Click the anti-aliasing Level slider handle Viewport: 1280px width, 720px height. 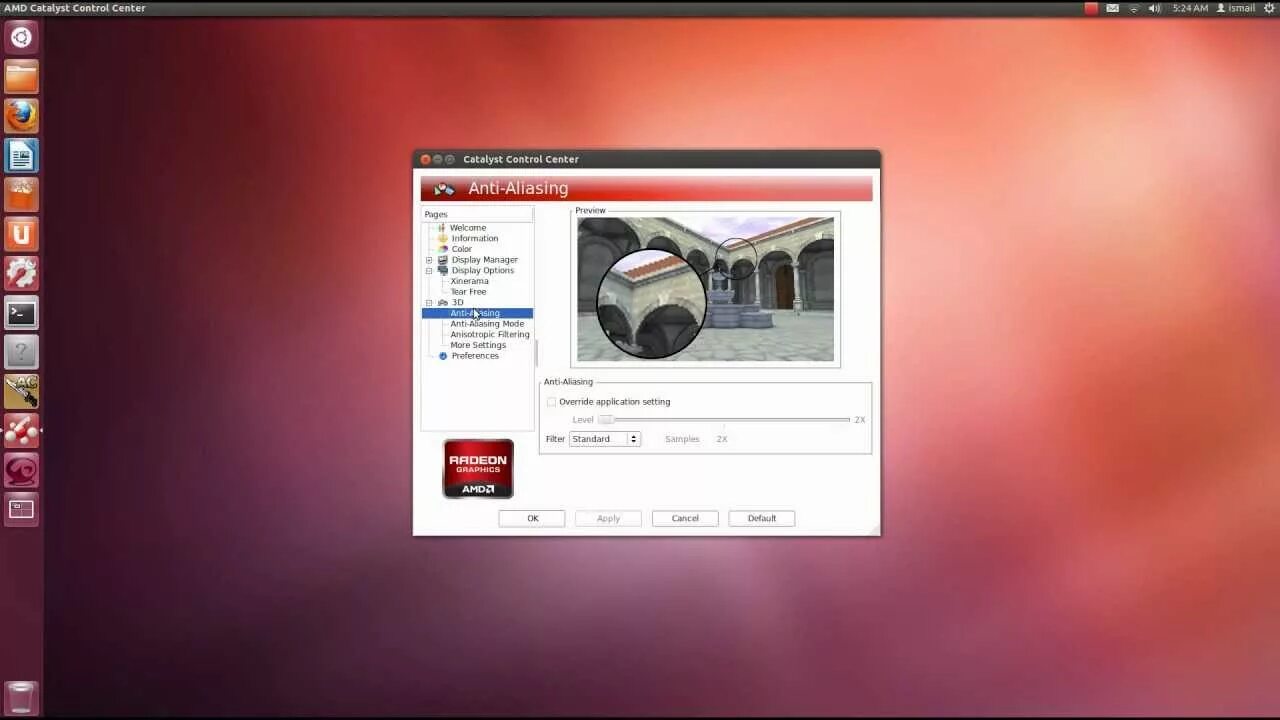(606, 420)
